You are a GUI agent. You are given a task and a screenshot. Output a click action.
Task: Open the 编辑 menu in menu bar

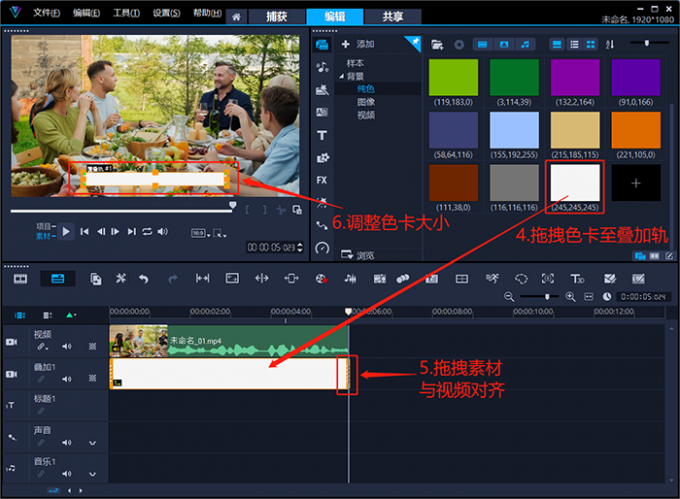pos(86,13)
